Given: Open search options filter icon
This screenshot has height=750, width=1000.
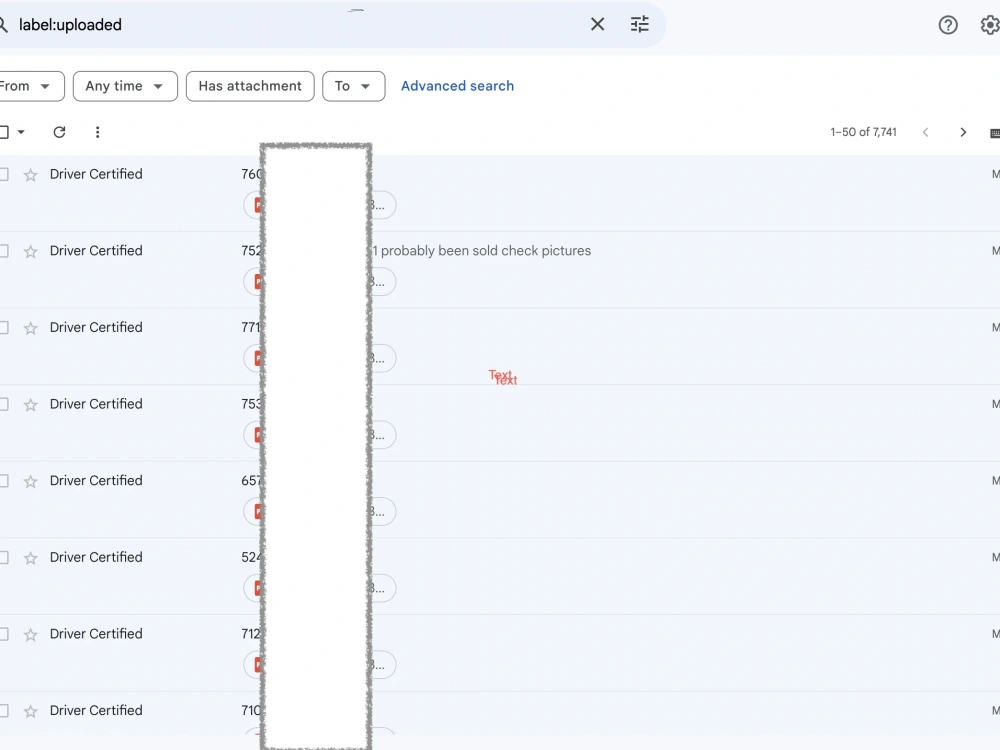Looking at the screenshot, I should coord(640,24).
